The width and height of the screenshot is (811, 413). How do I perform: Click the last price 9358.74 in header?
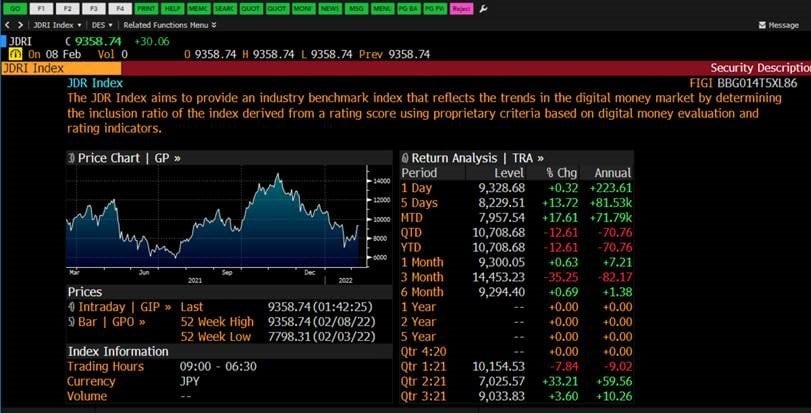click(x=98, y=41)
